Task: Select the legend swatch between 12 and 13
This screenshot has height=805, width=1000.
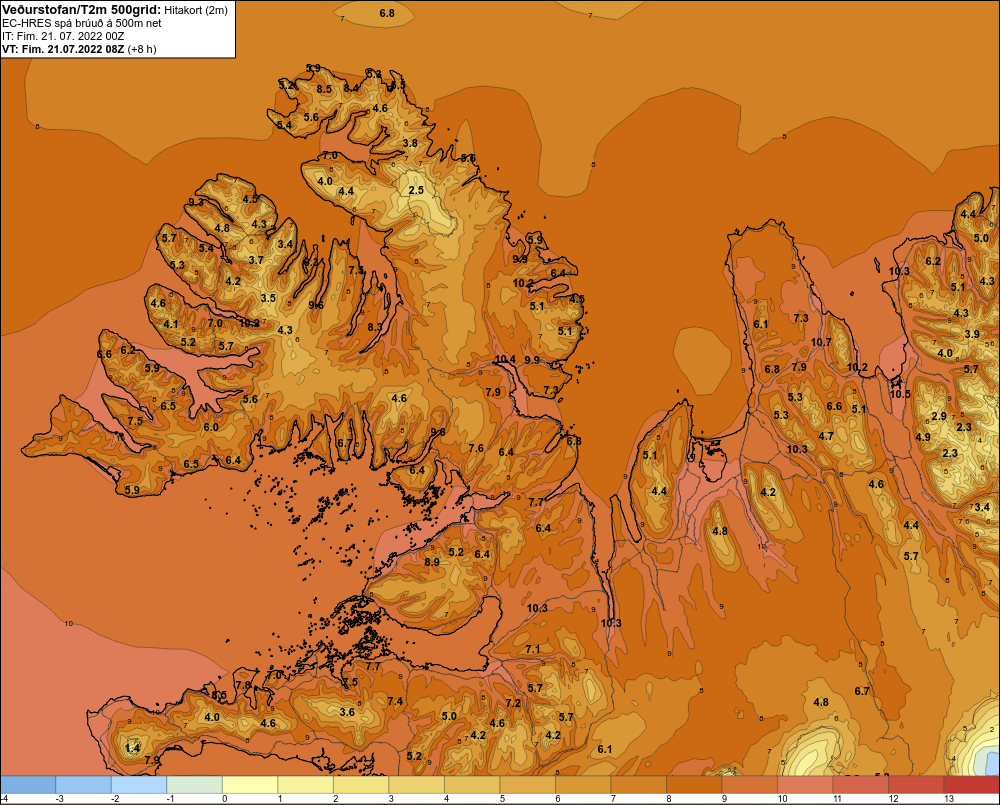Action: coord(916,785)
